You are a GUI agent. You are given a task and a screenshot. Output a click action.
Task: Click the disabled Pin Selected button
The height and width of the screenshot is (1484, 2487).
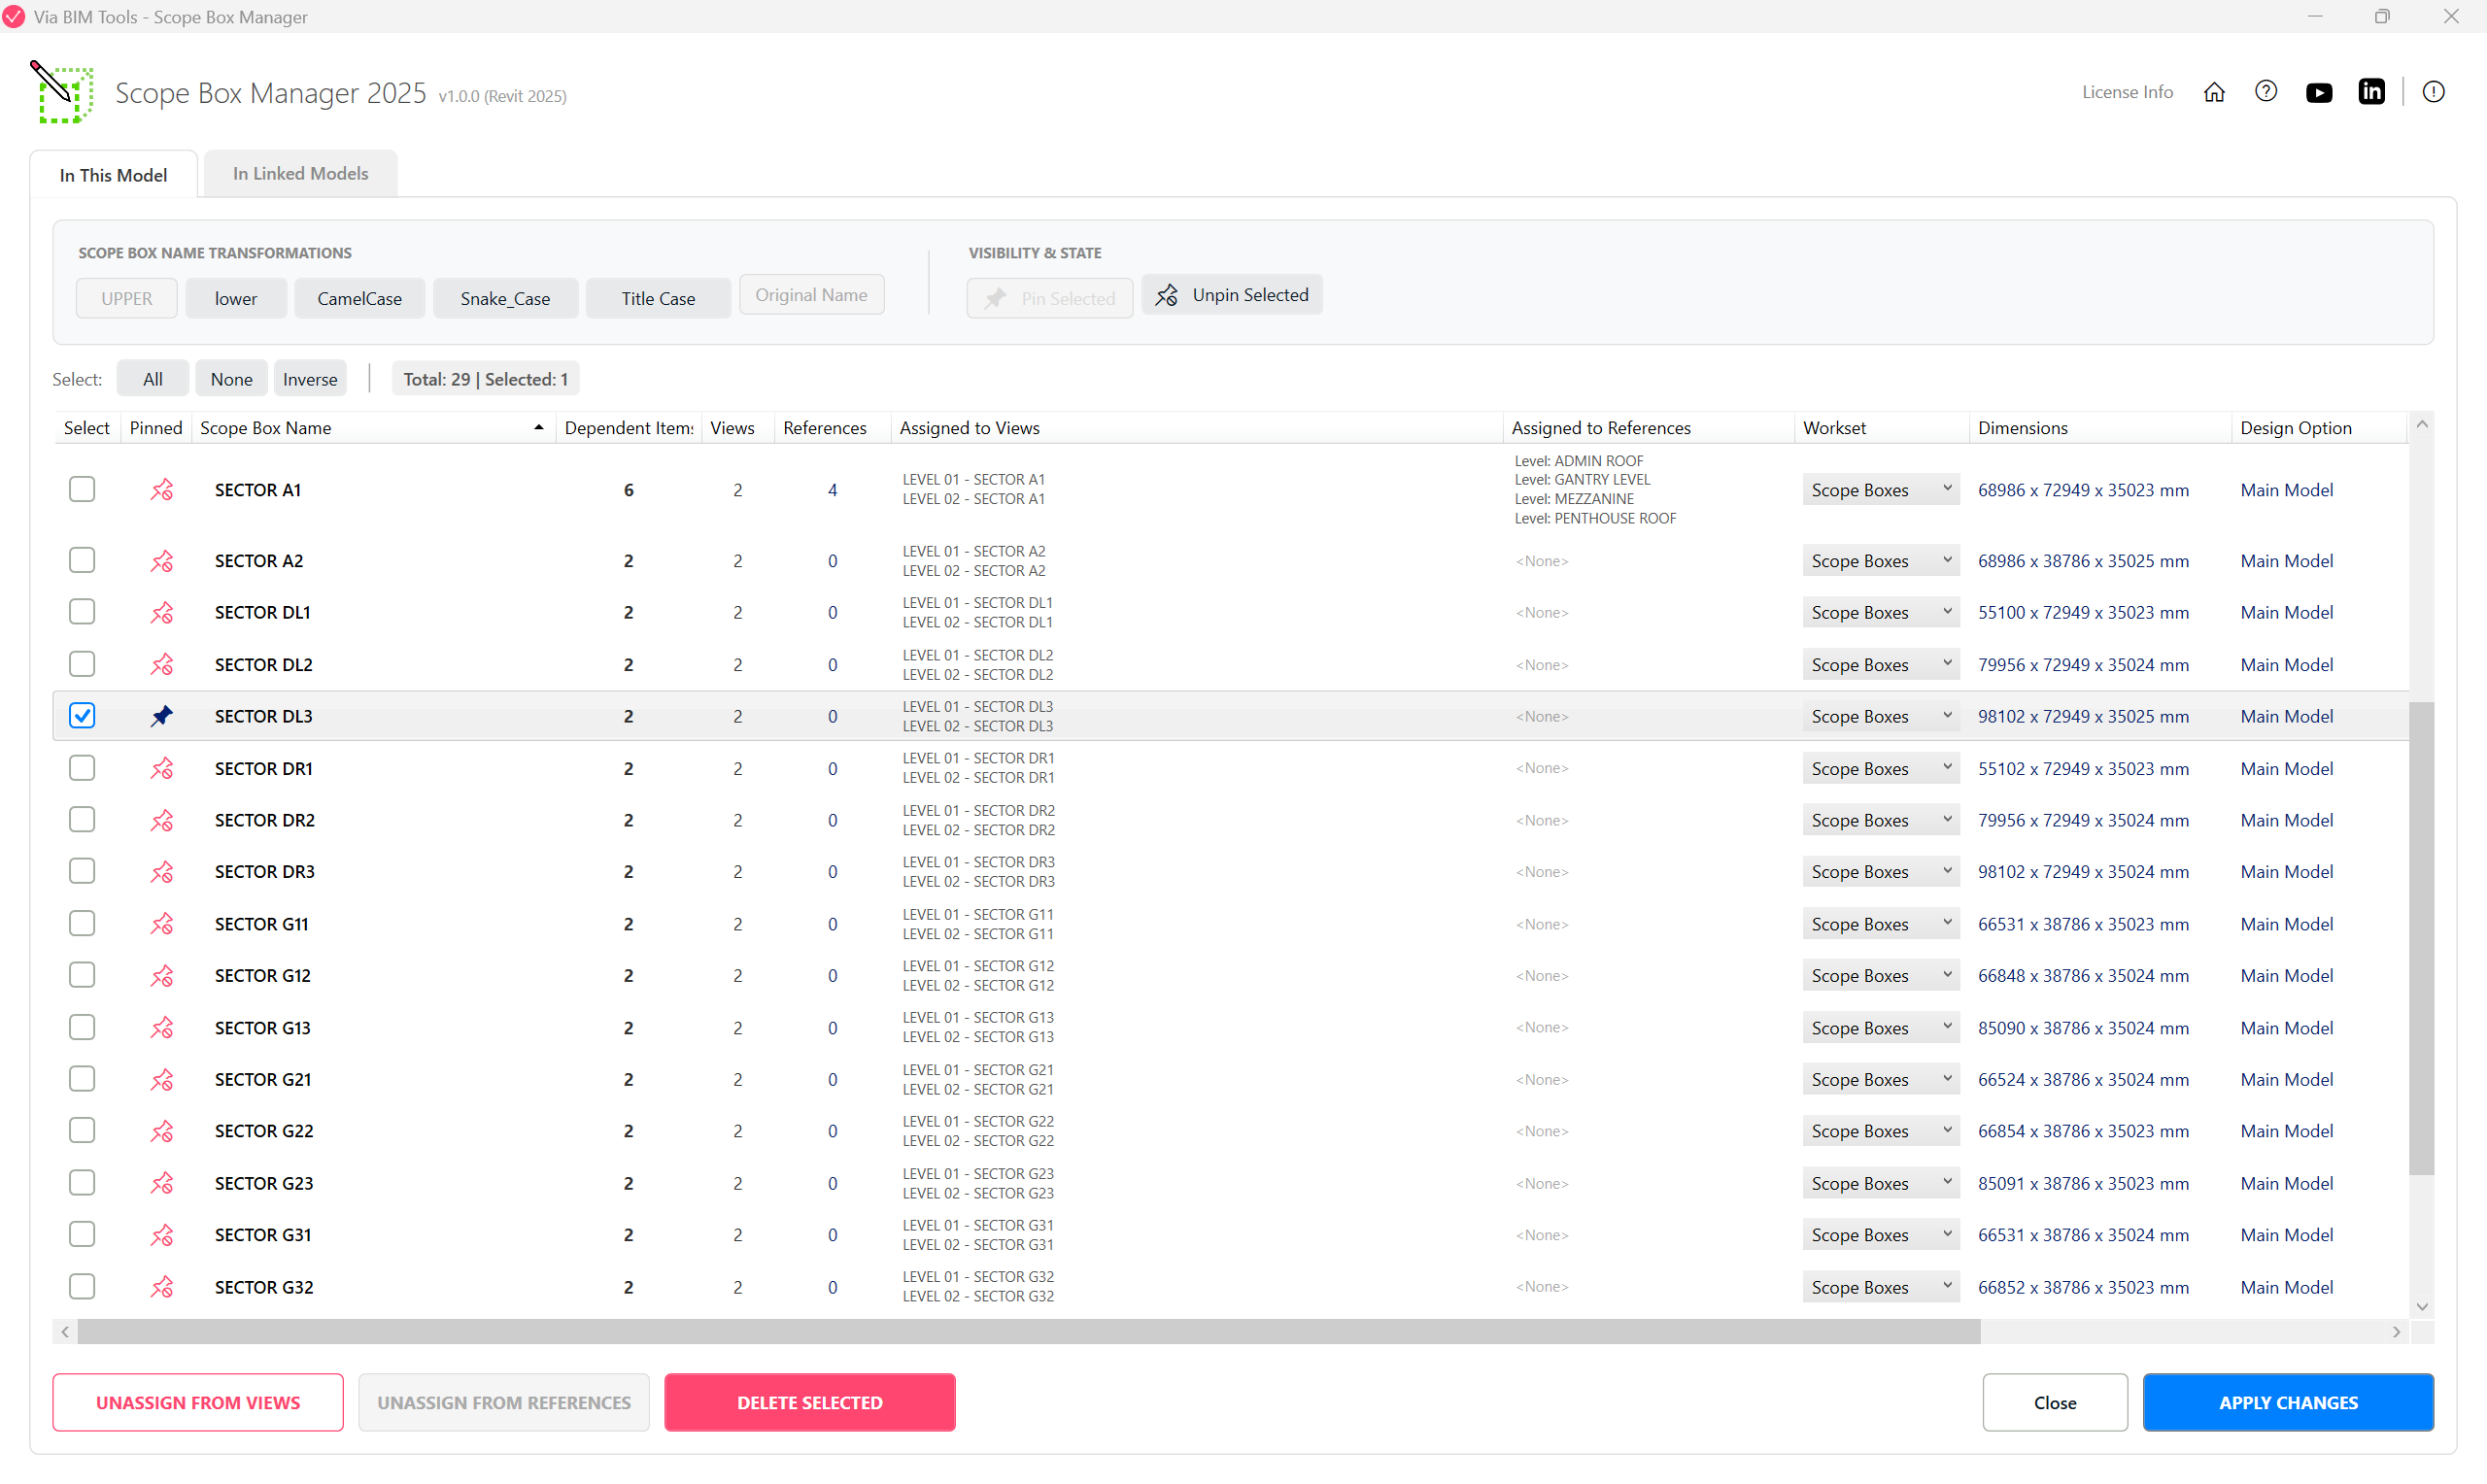click(1049, 298)
